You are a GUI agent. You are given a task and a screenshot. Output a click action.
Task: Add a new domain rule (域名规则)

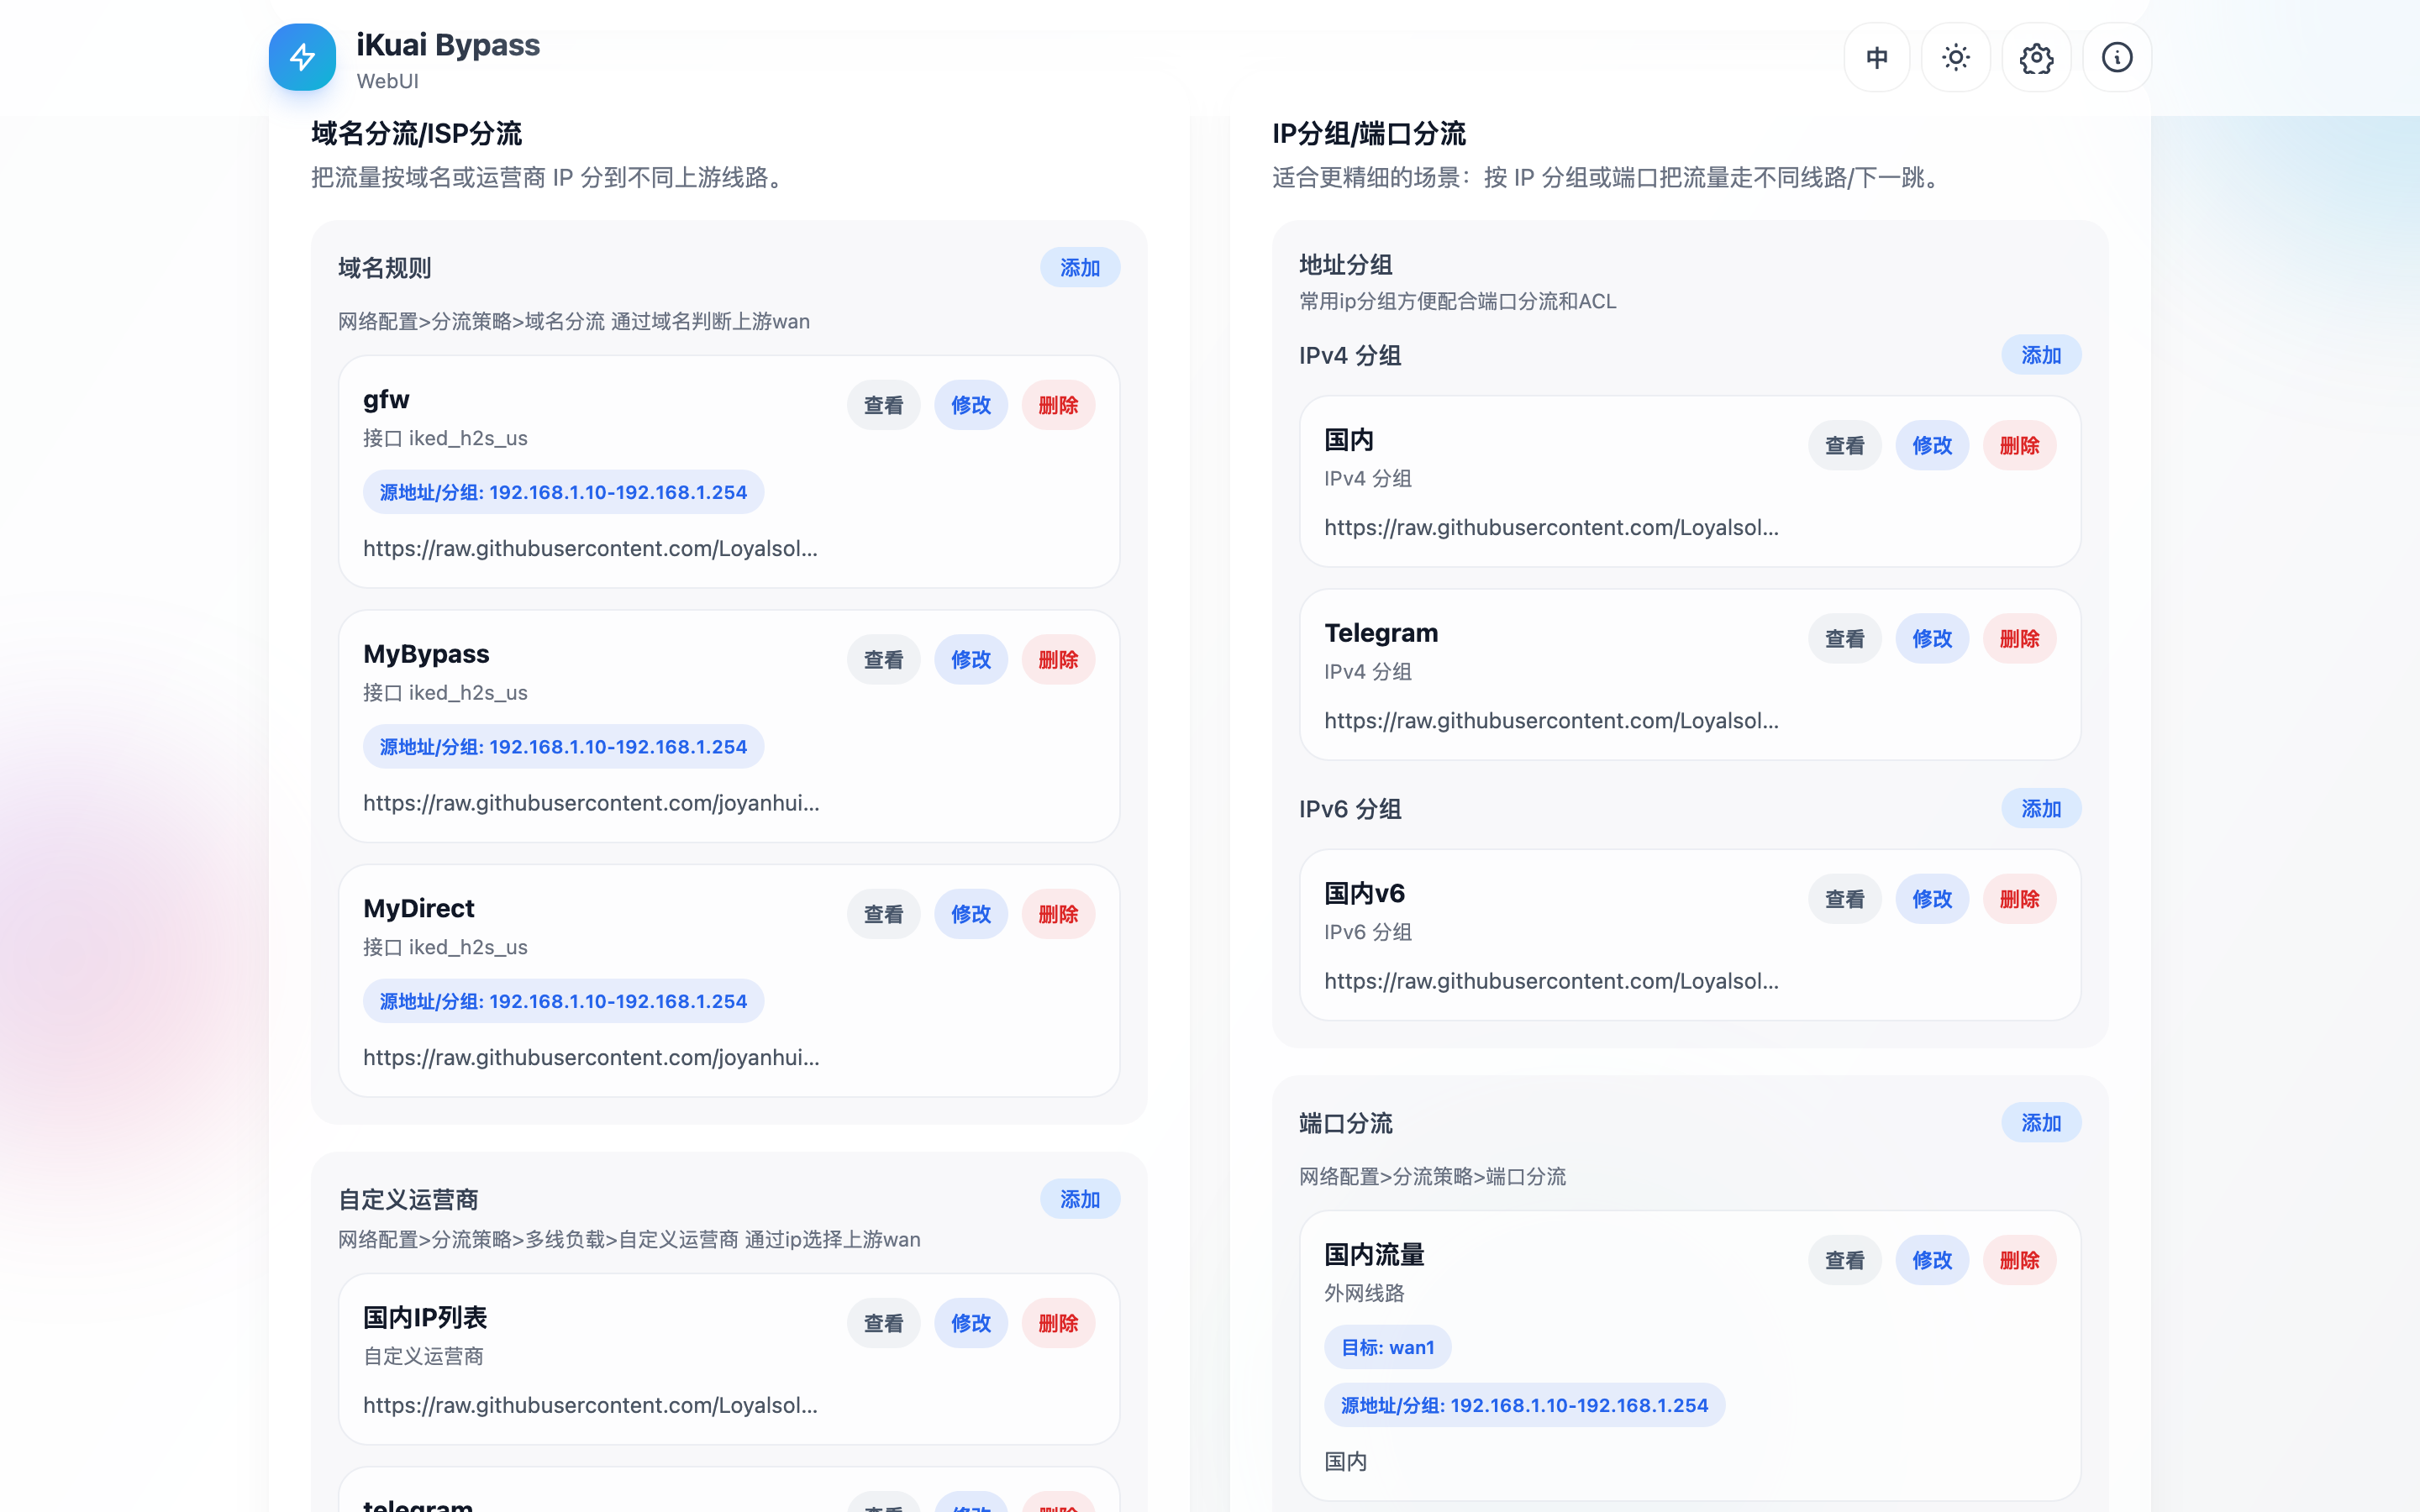click(x=1079, y=268)
